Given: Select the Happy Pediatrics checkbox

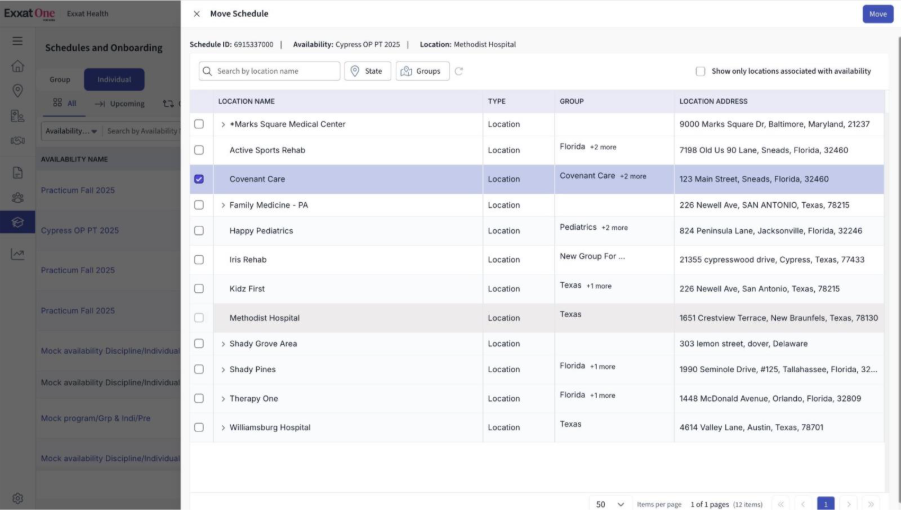Looking at the screenshot, I should (x=199, y=230).
